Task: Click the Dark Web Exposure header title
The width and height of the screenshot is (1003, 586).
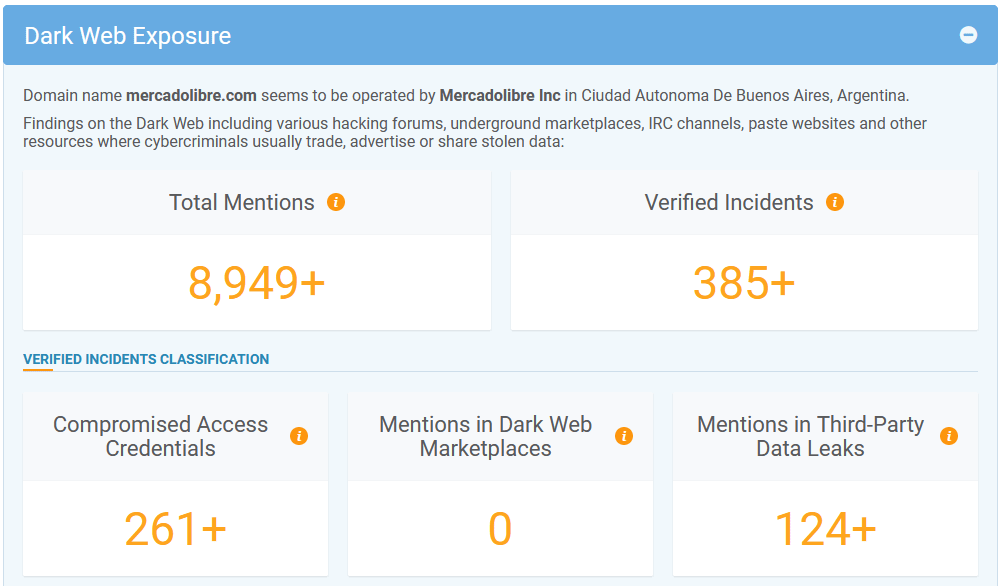Action: tap(128, 36)
